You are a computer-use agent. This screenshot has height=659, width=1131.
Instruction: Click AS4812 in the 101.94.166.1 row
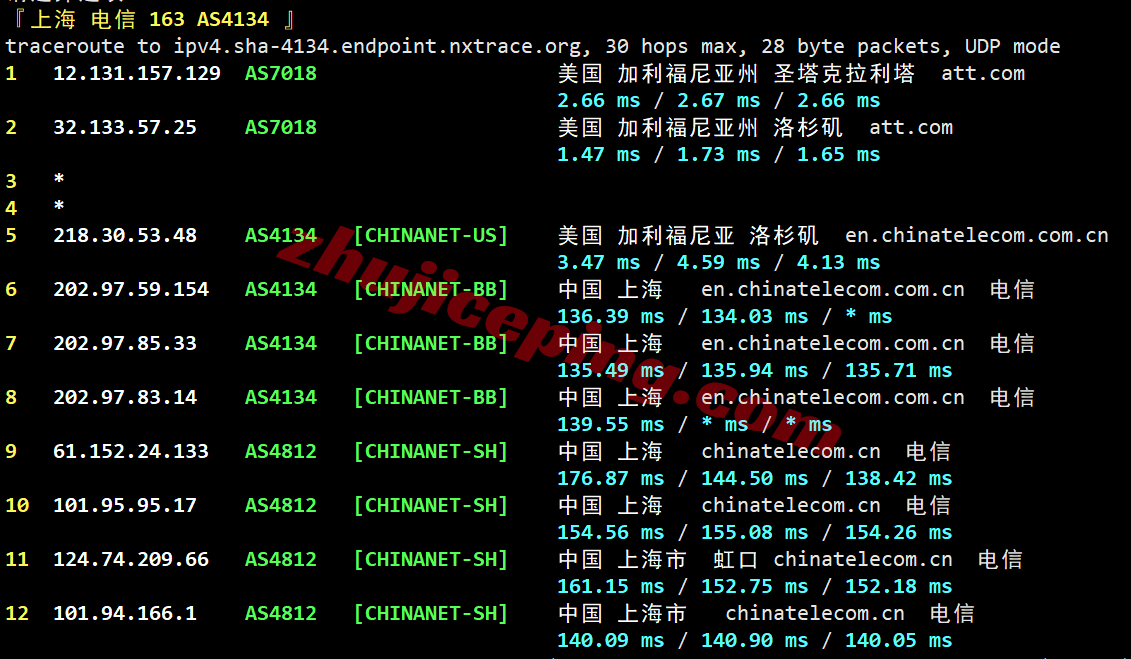coord(281,614)
